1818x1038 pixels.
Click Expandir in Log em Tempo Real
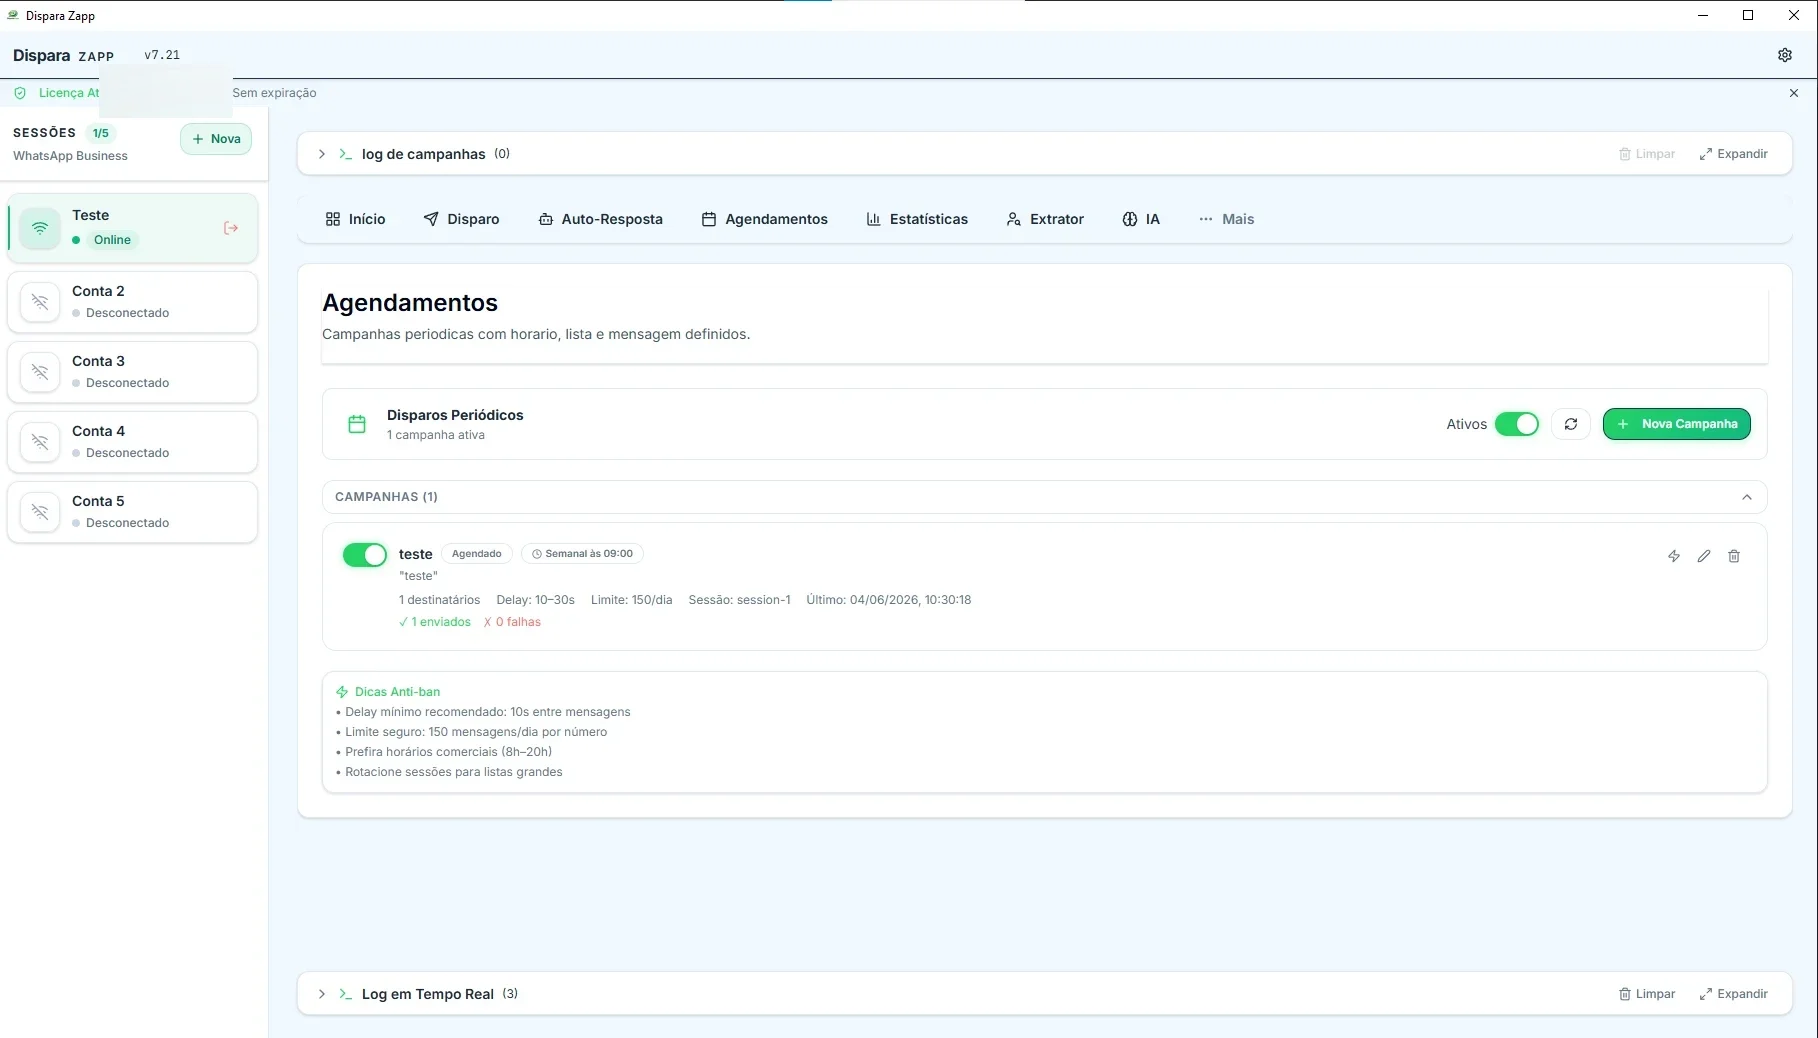[x=1733, y=994]
